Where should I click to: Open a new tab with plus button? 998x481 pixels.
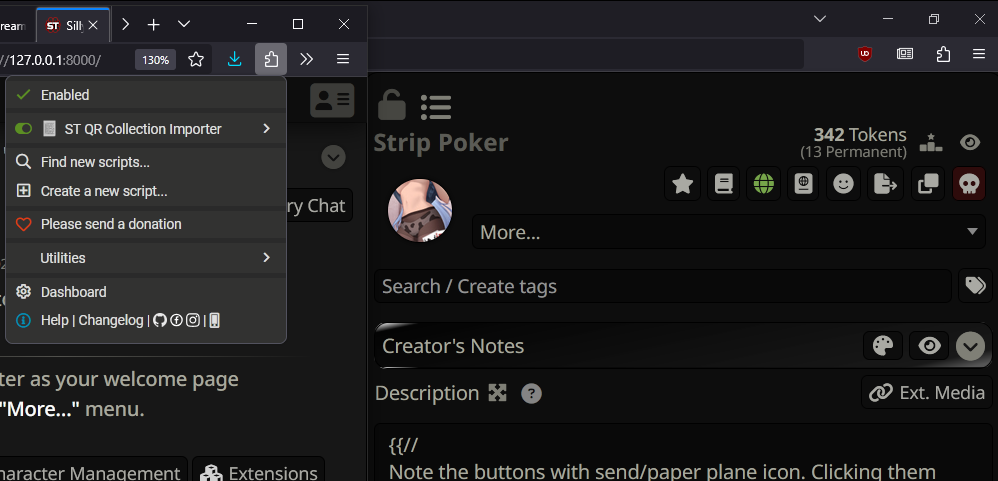tap(153, 25)
